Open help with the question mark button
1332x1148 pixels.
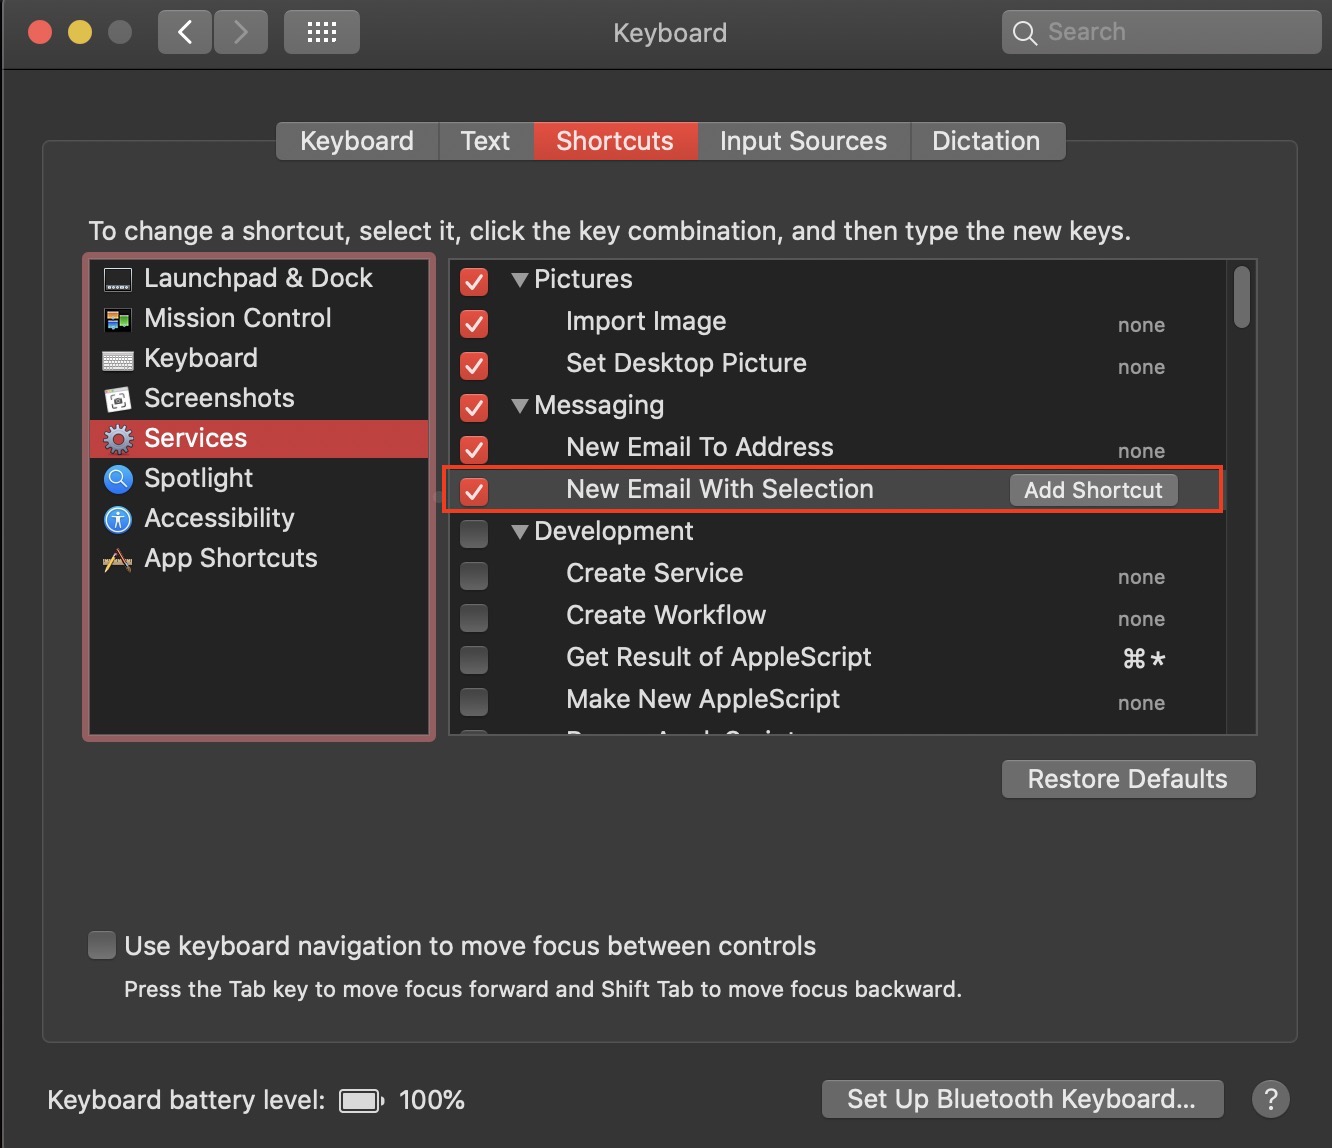[1270, 1100]
